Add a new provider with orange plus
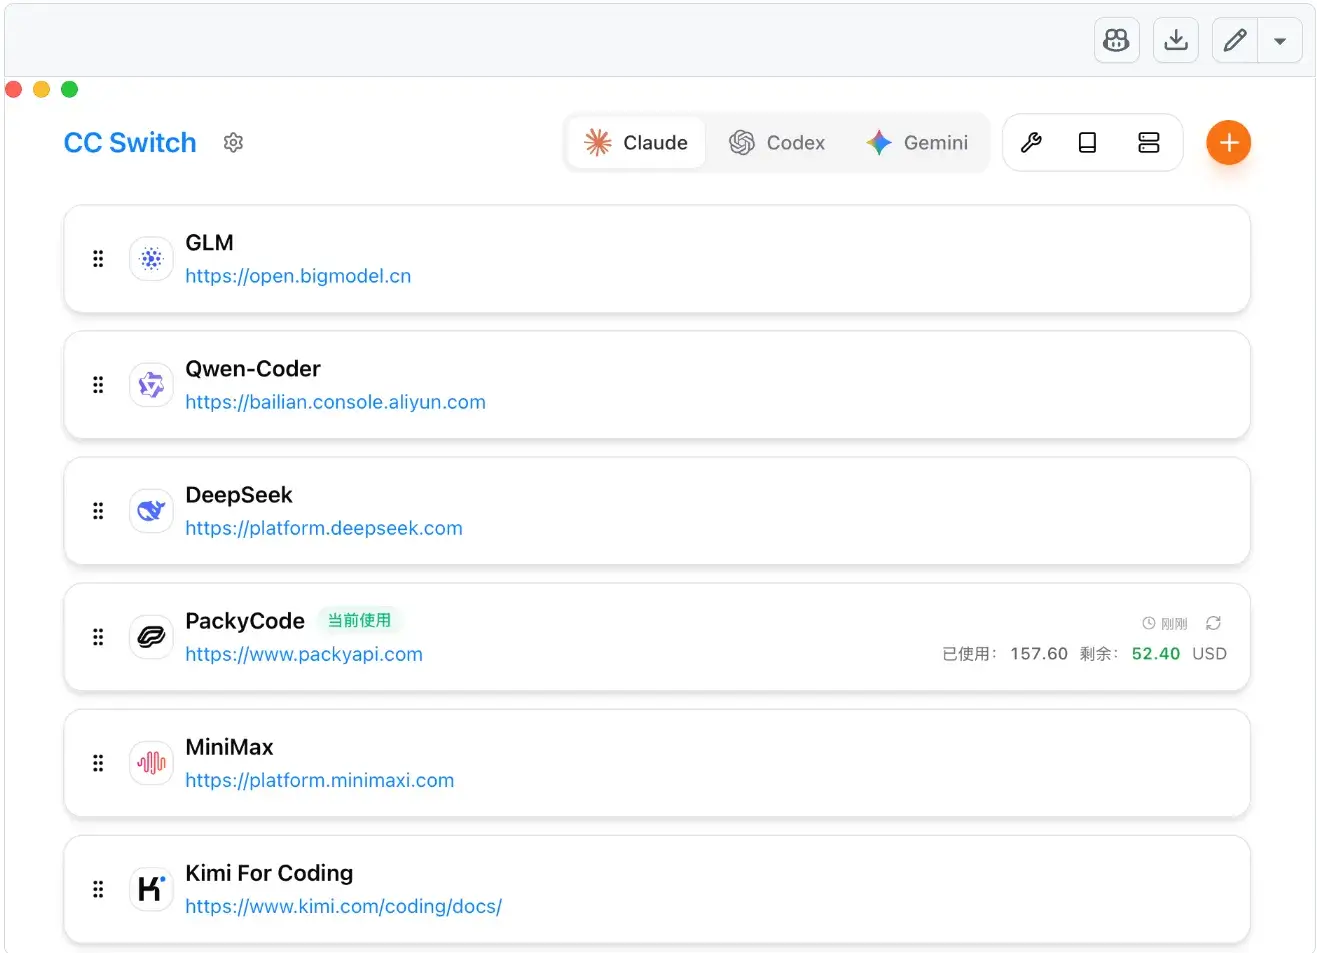The width and height of the screenshot is (1317, 953). pyautogui.click(x=1228, y=143)
